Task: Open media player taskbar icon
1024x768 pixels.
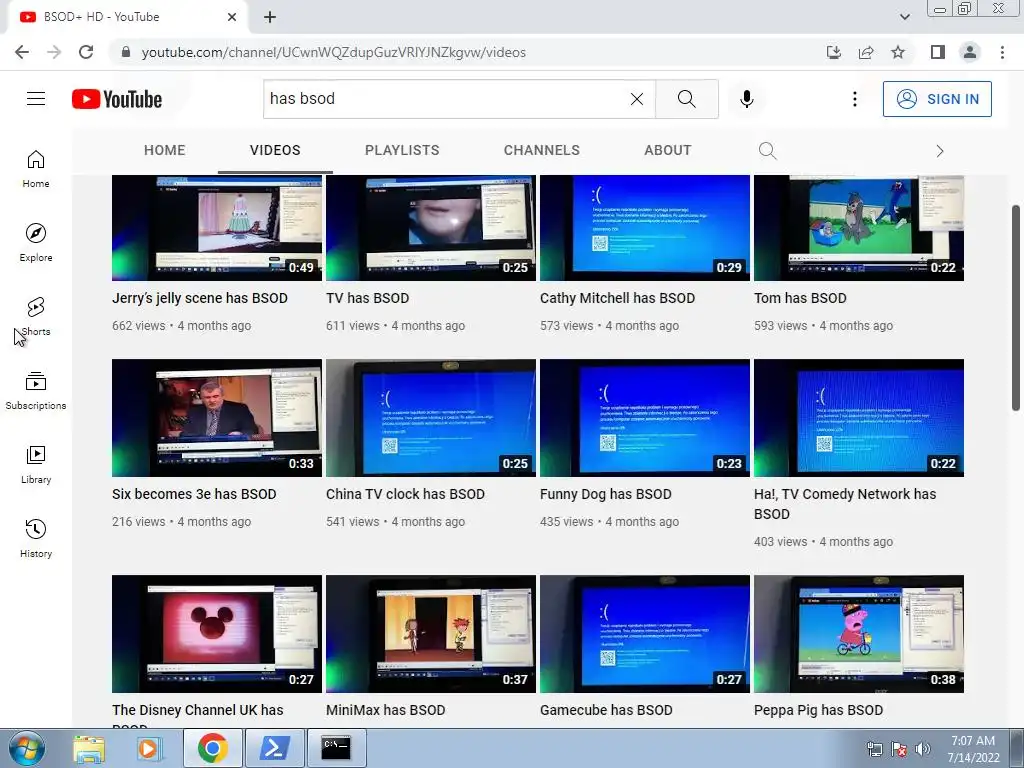Action: click(x=148, y=748)
